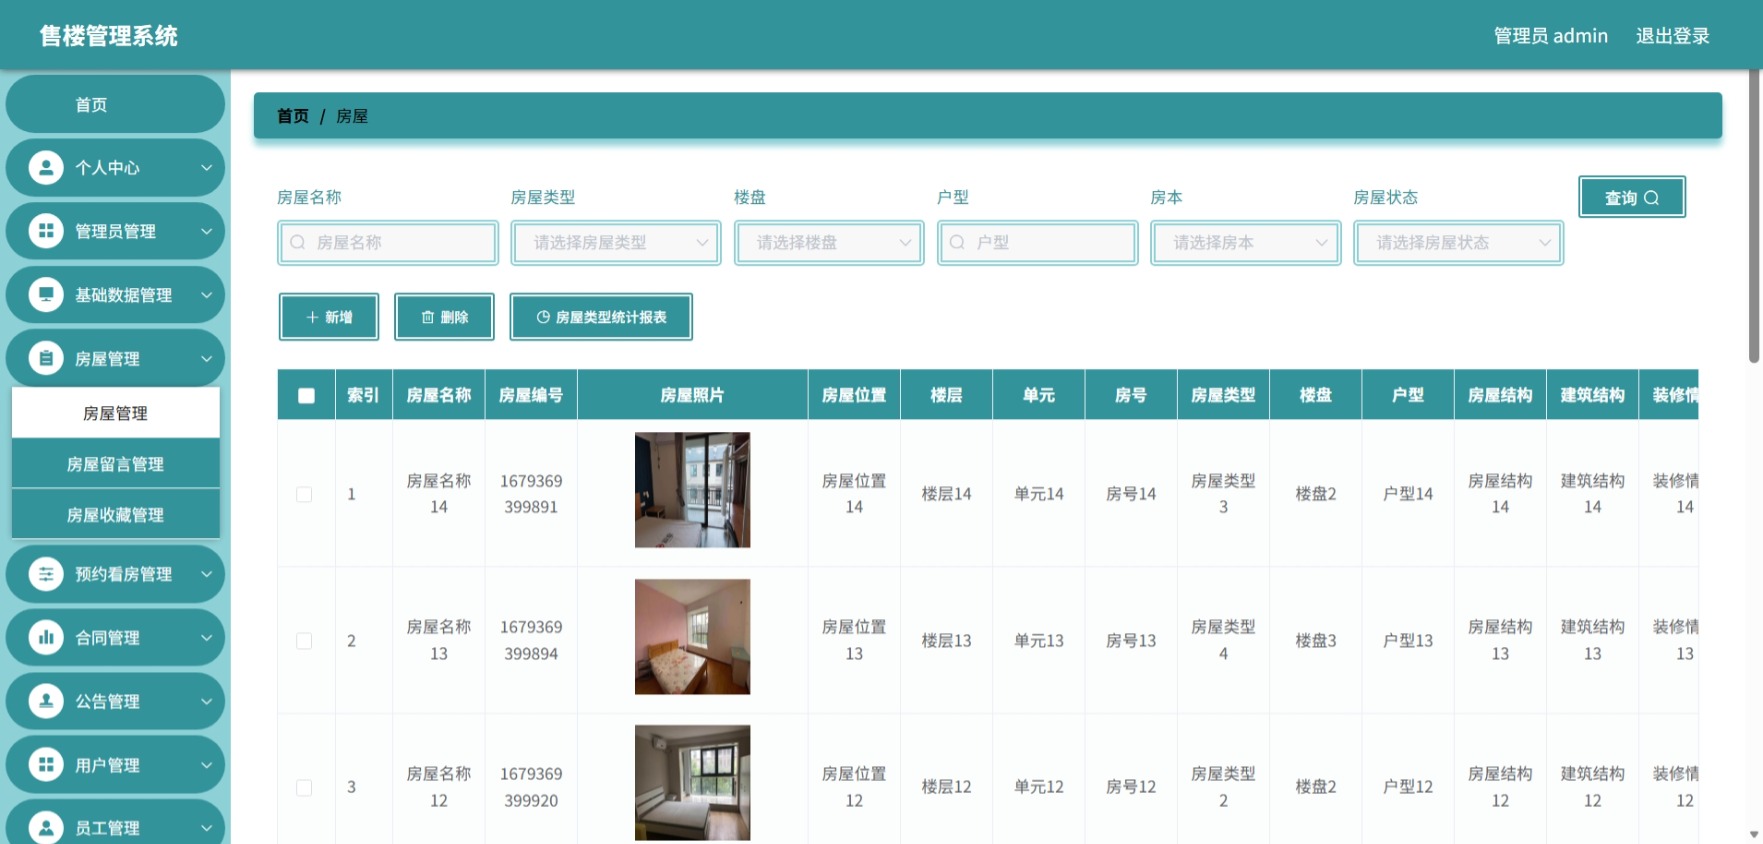
Task: Open 房屋留言管理 submenu item
Action: pos(115,464)
